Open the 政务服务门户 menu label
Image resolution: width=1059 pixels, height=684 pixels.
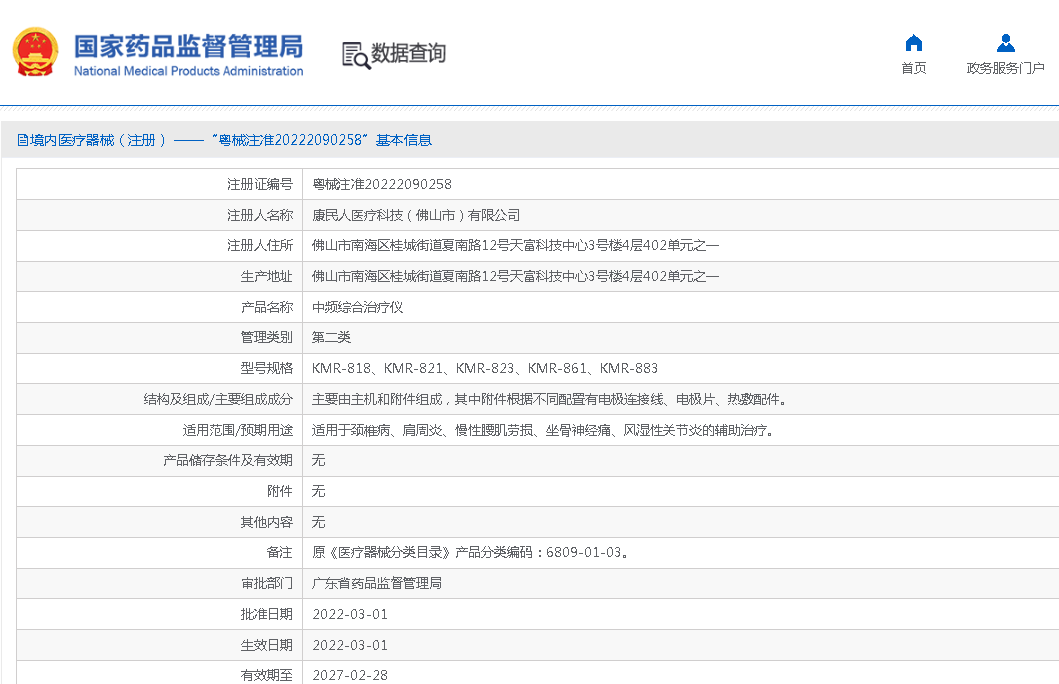(x=1005, y=68)
